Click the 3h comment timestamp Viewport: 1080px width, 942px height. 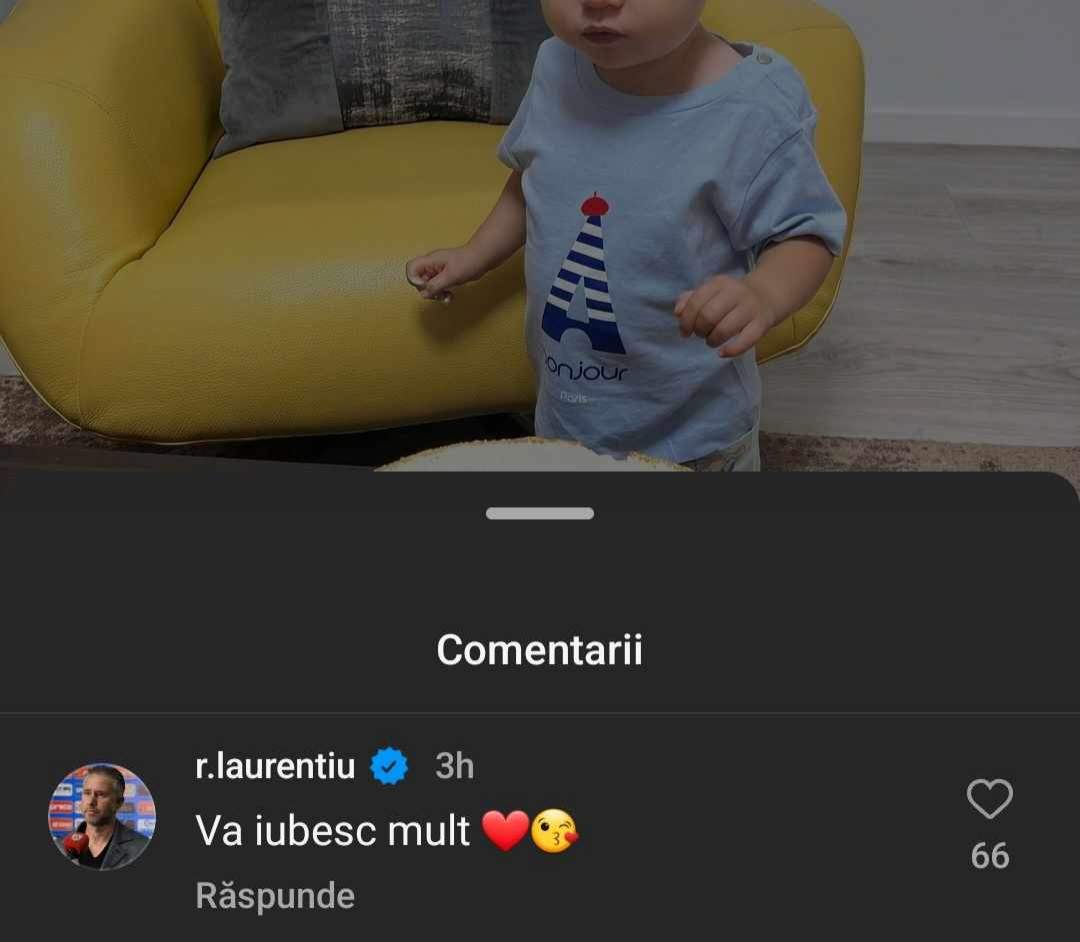click(455, 766)
